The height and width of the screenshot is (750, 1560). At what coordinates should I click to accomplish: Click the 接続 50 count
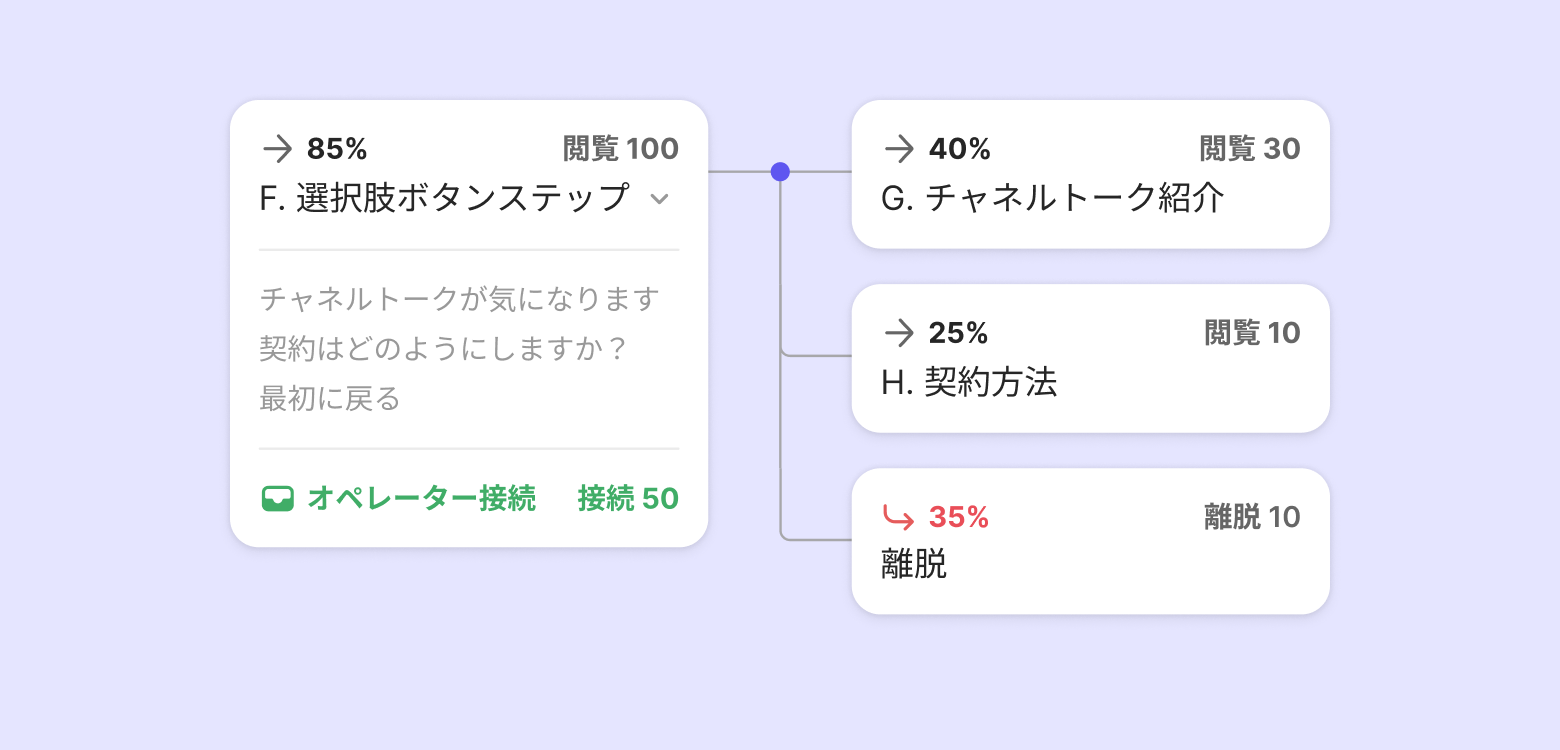tap(628, 498)
